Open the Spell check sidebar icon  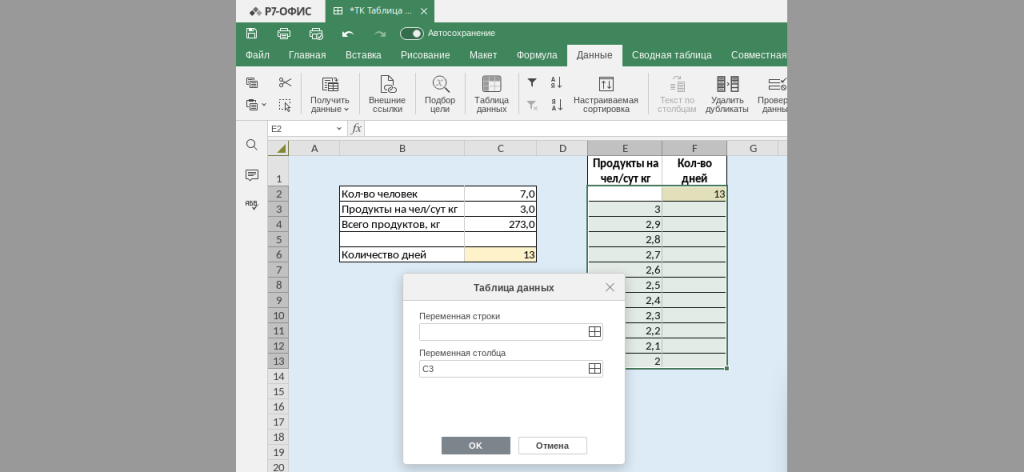251,204
